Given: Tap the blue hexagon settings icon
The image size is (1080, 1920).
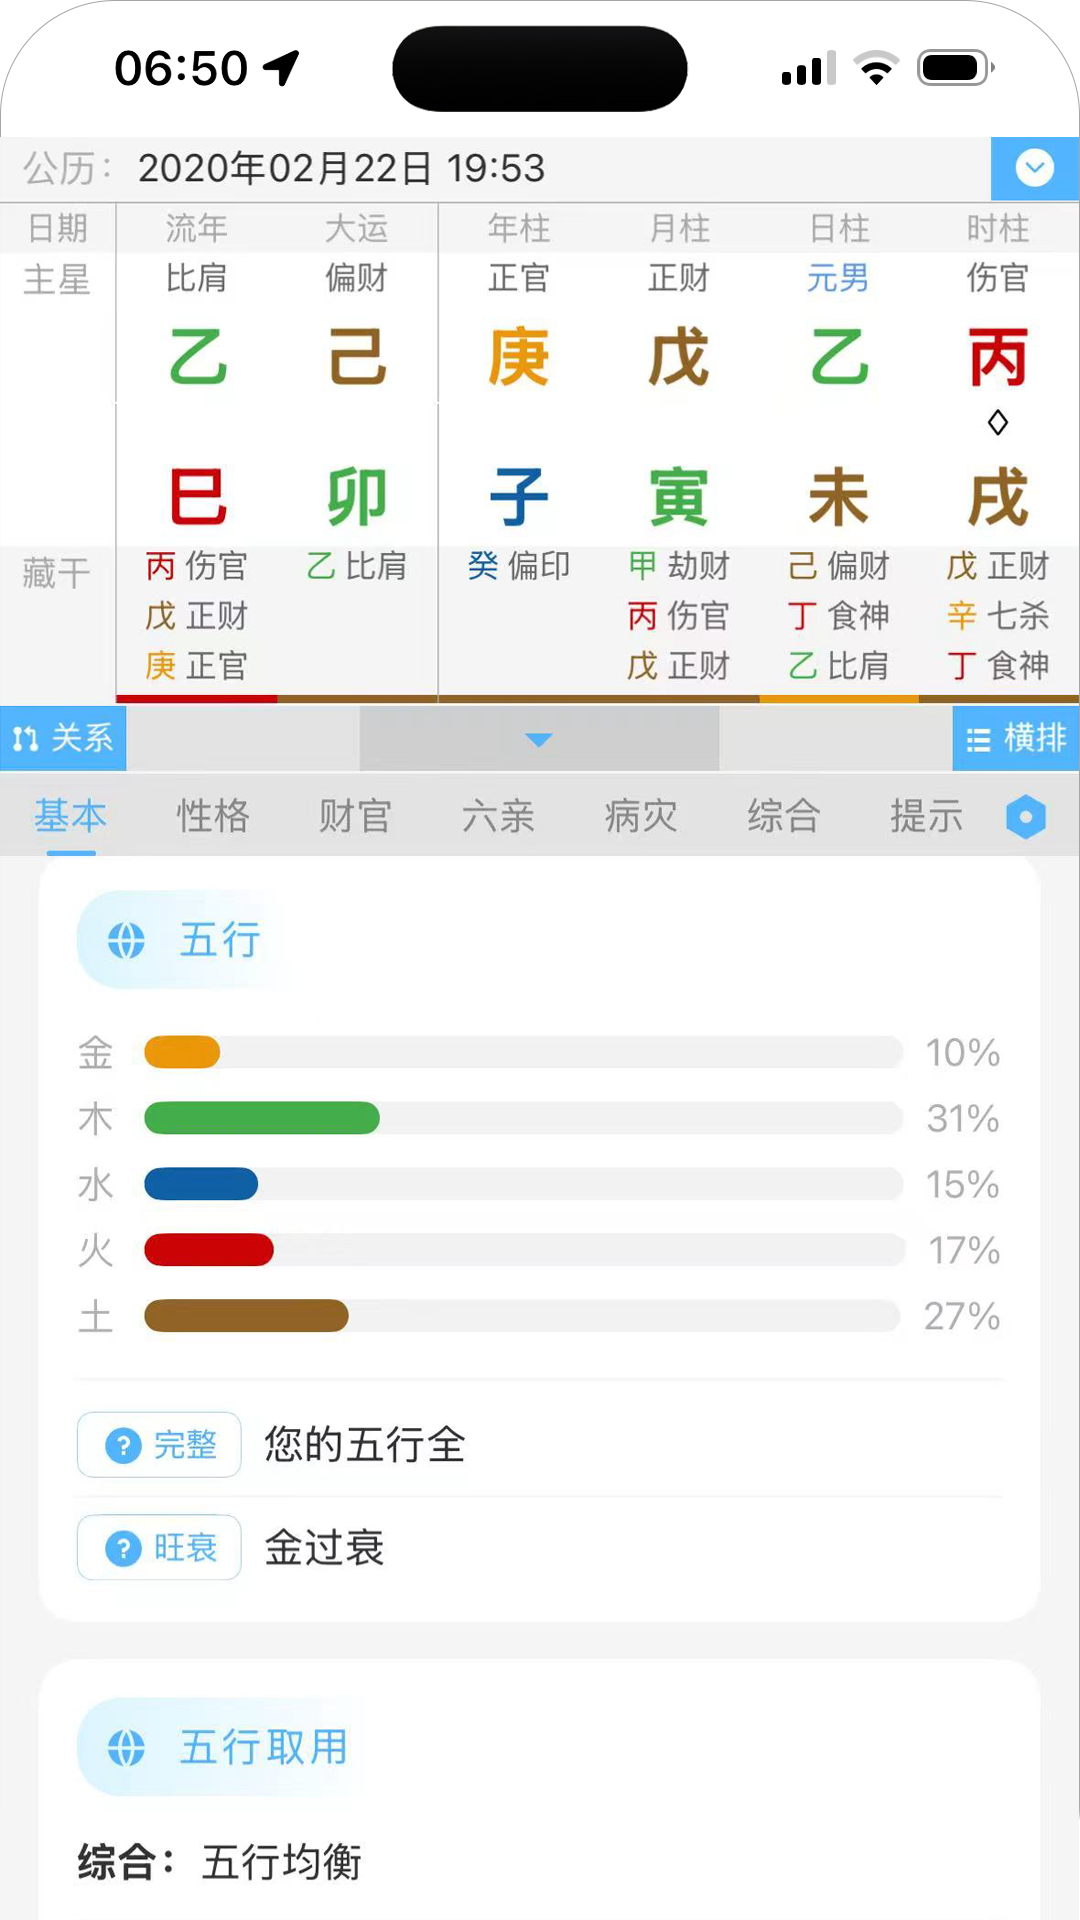Looking at the screenshot, I should coord(1025,817).
